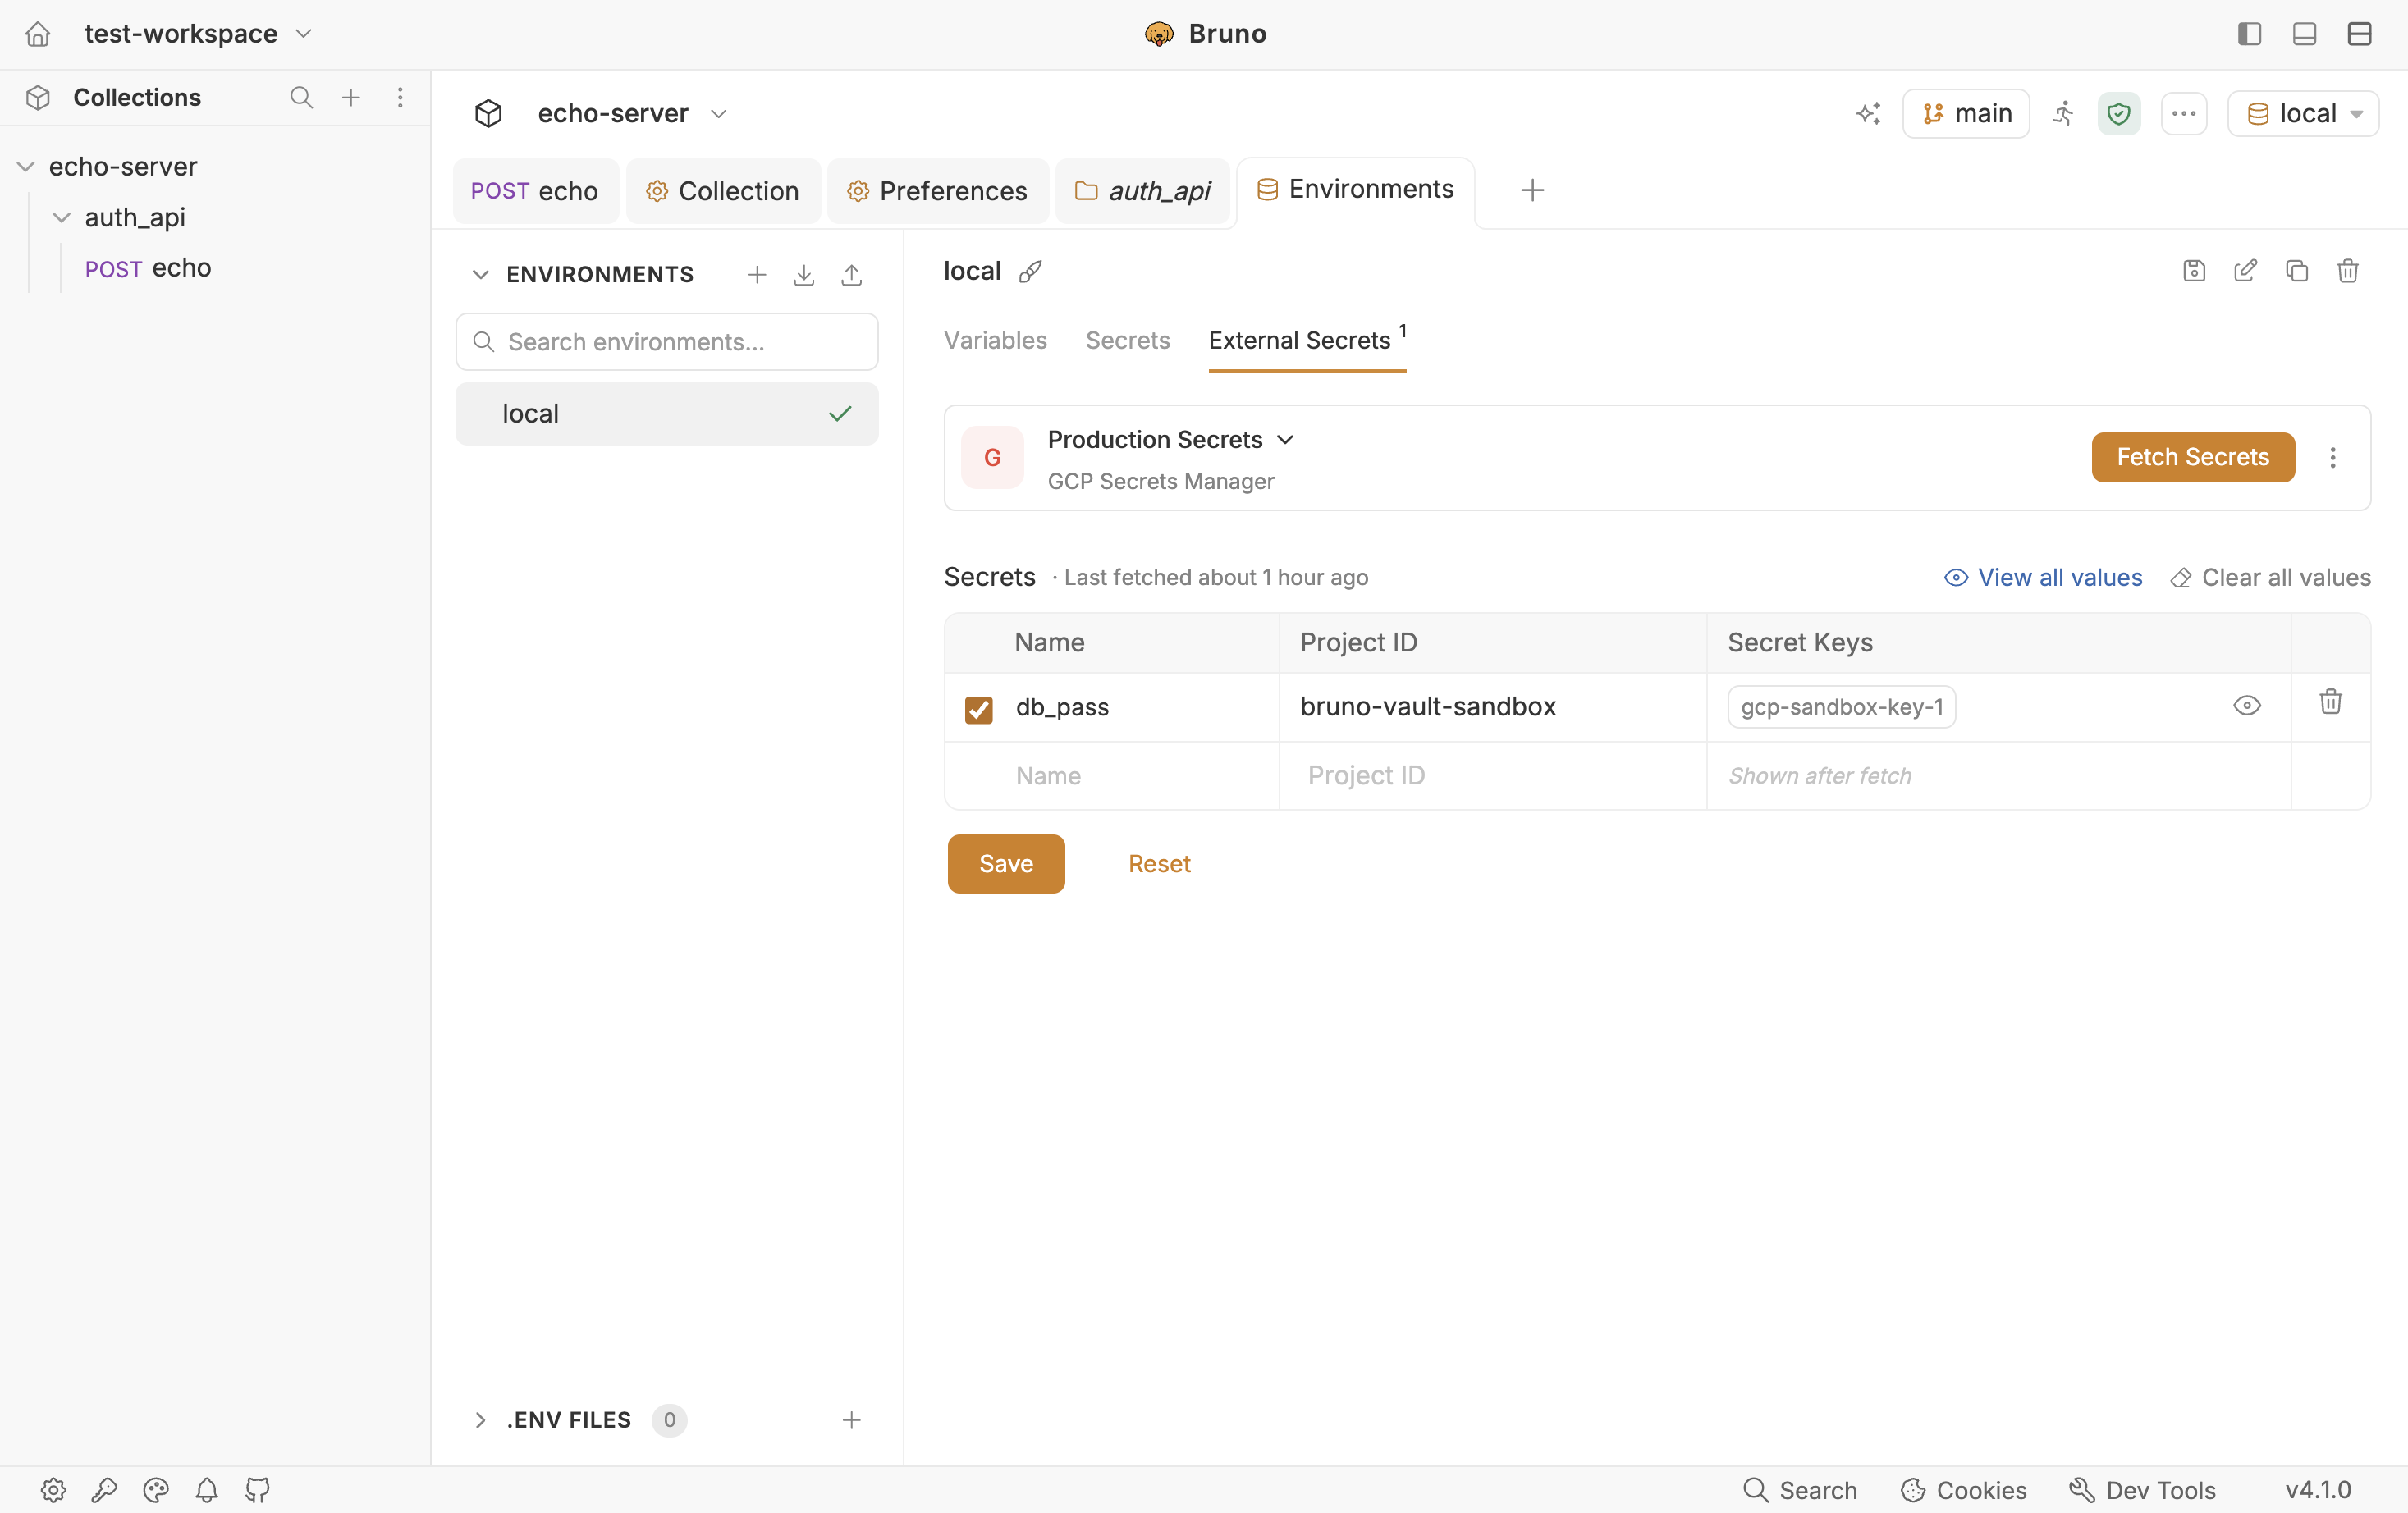The image size is (2408, 1513).
Task: Open the AI sparkle assistant icon
Action: (x=1868, y=113)
